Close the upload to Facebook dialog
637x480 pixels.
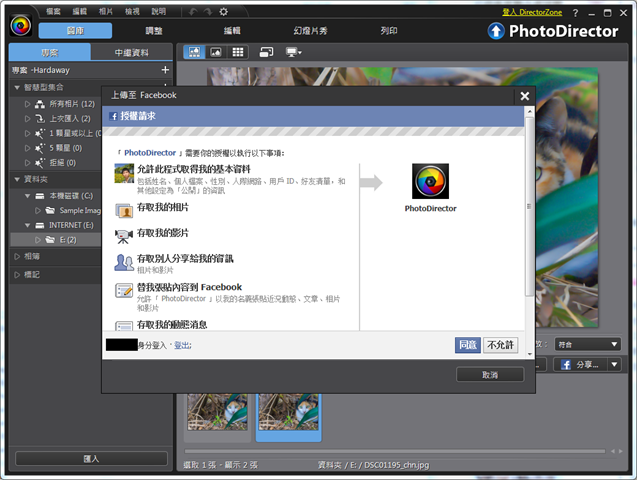click(525, 96)
